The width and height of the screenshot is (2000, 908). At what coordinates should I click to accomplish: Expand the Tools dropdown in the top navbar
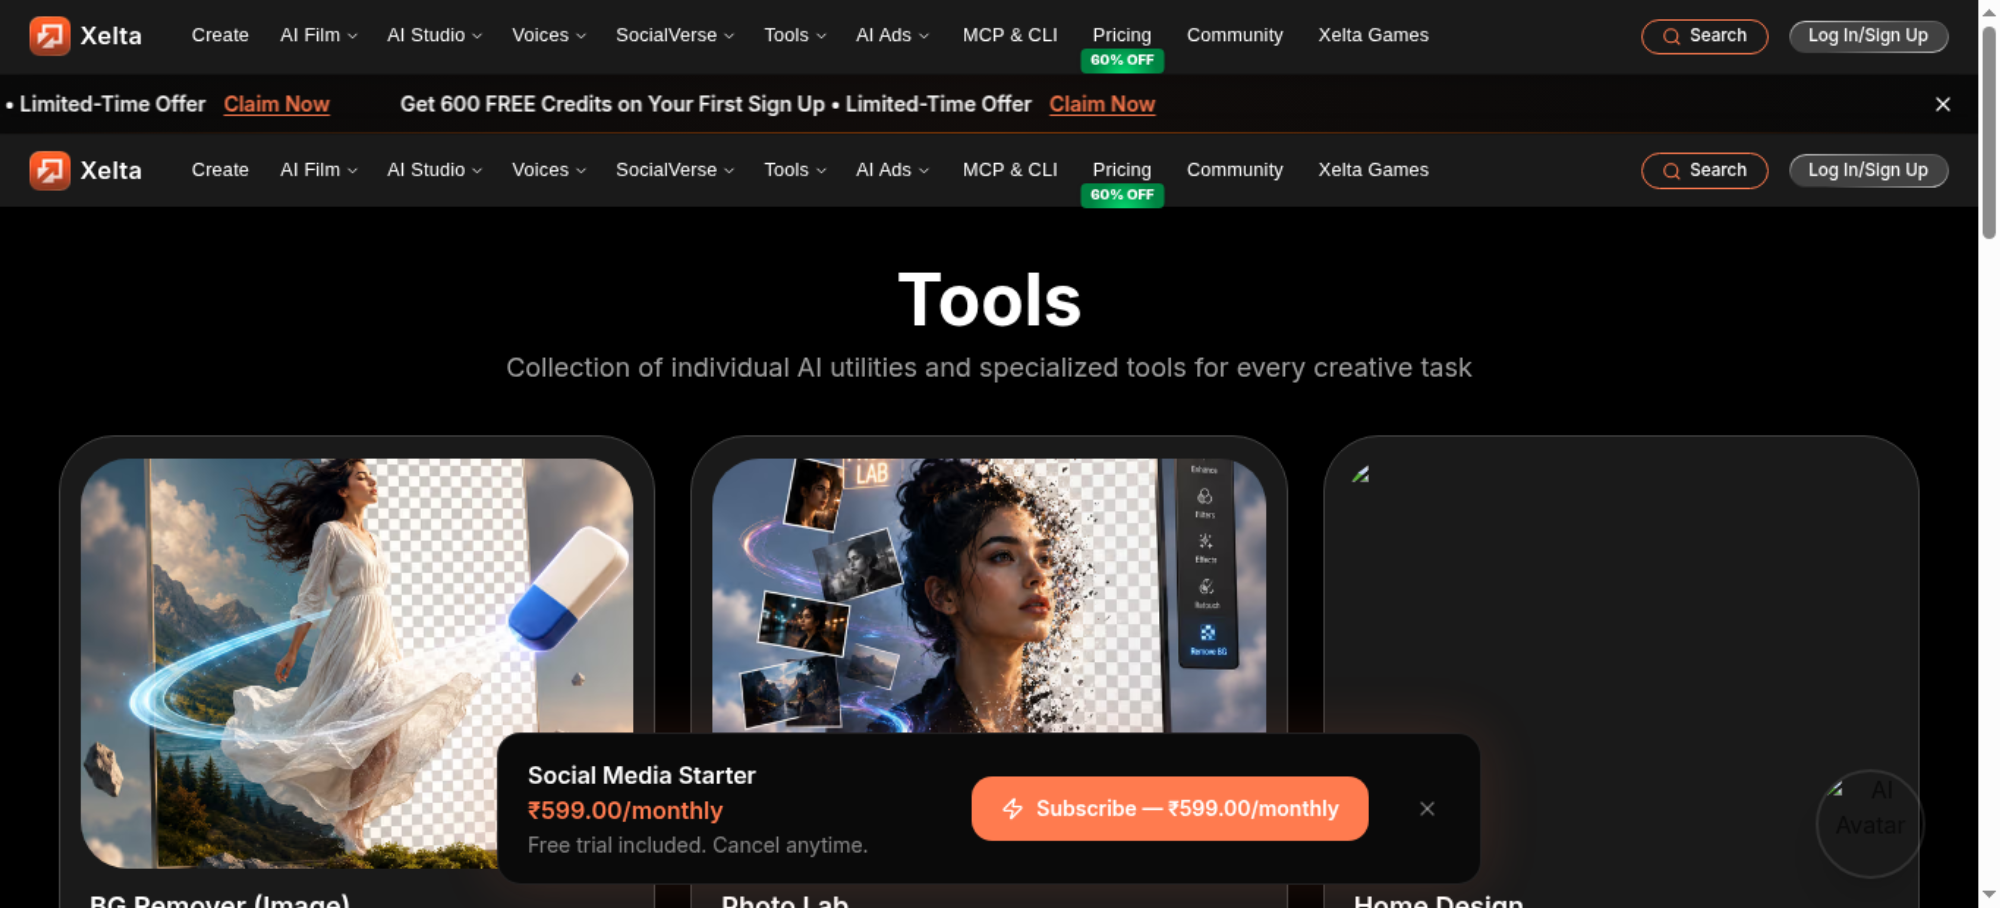tap(795, 35)
